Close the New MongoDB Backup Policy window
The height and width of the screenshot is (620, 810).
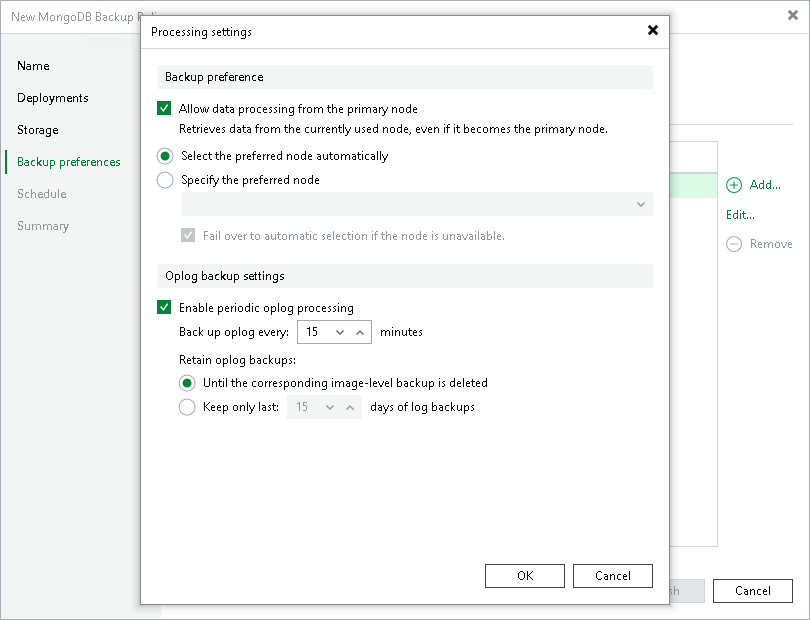(x=793, y=16)
